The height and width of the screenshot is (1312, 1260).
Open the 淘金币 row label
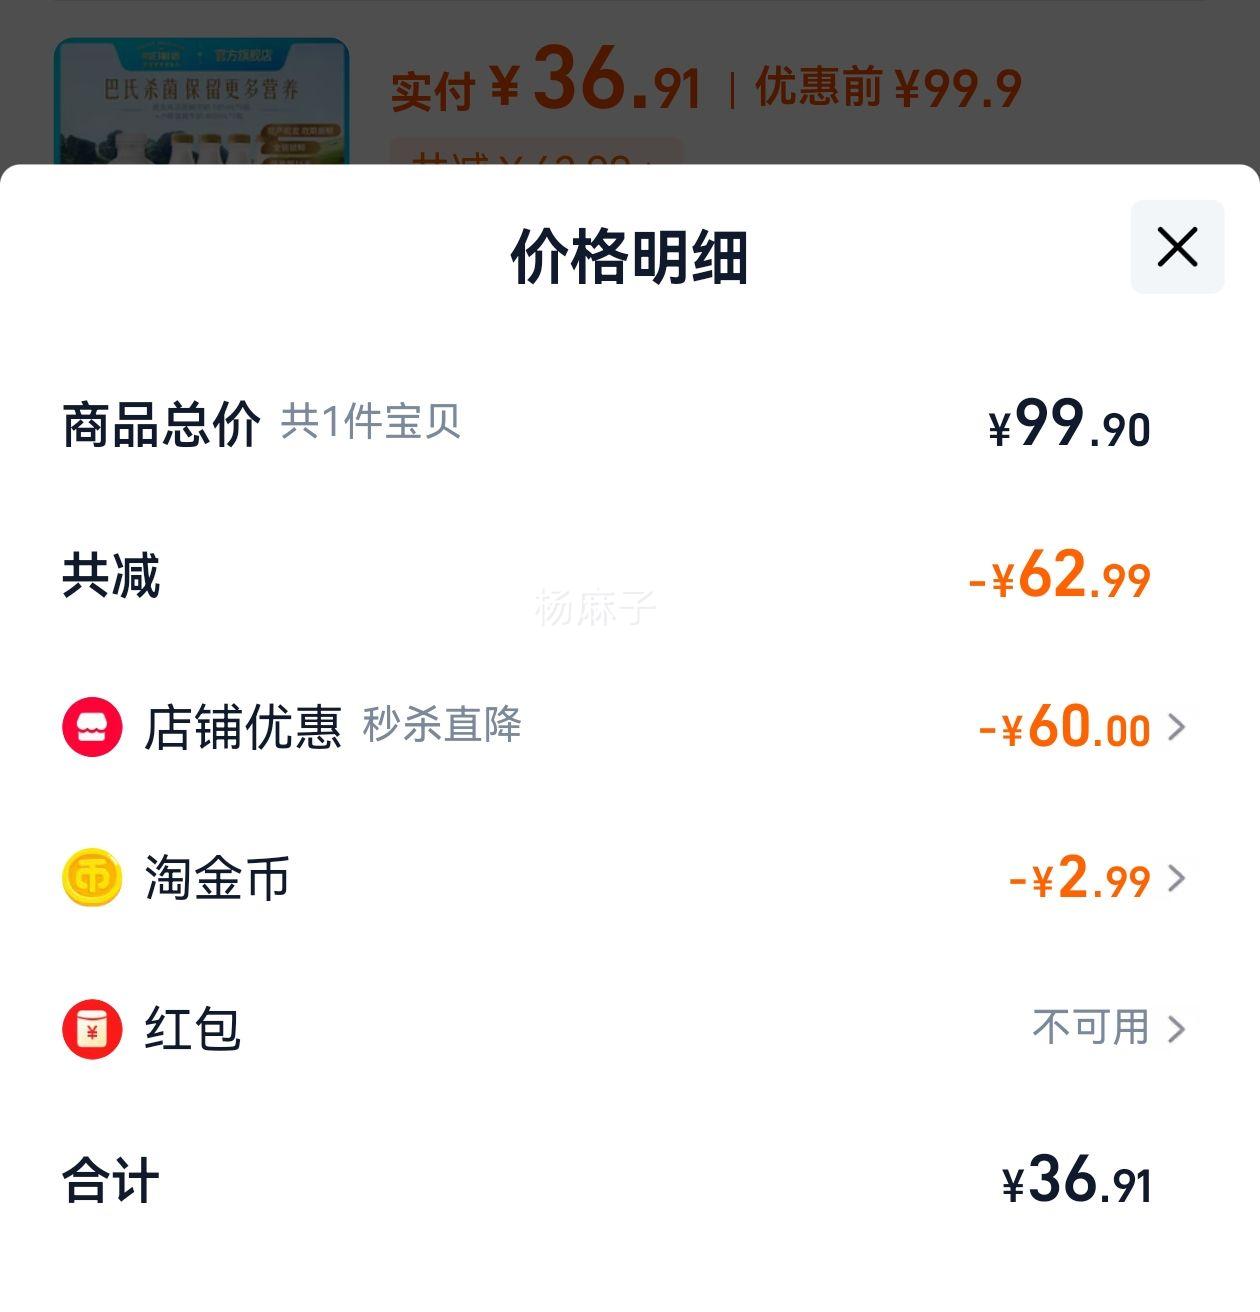point(217,878)
